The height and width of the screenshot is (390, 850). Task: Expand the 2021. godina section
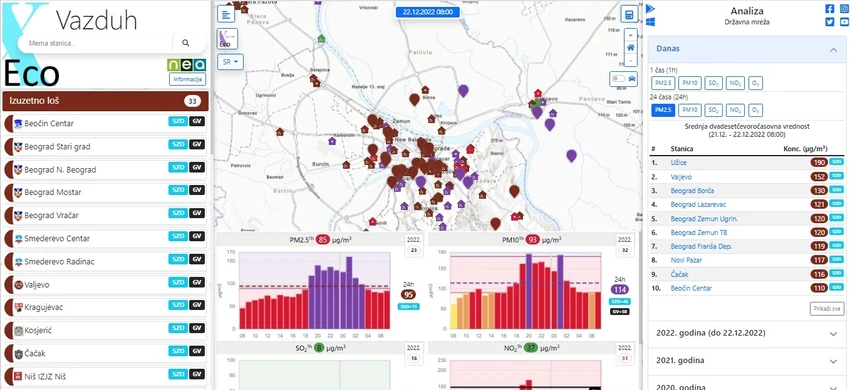pos(746,361)
